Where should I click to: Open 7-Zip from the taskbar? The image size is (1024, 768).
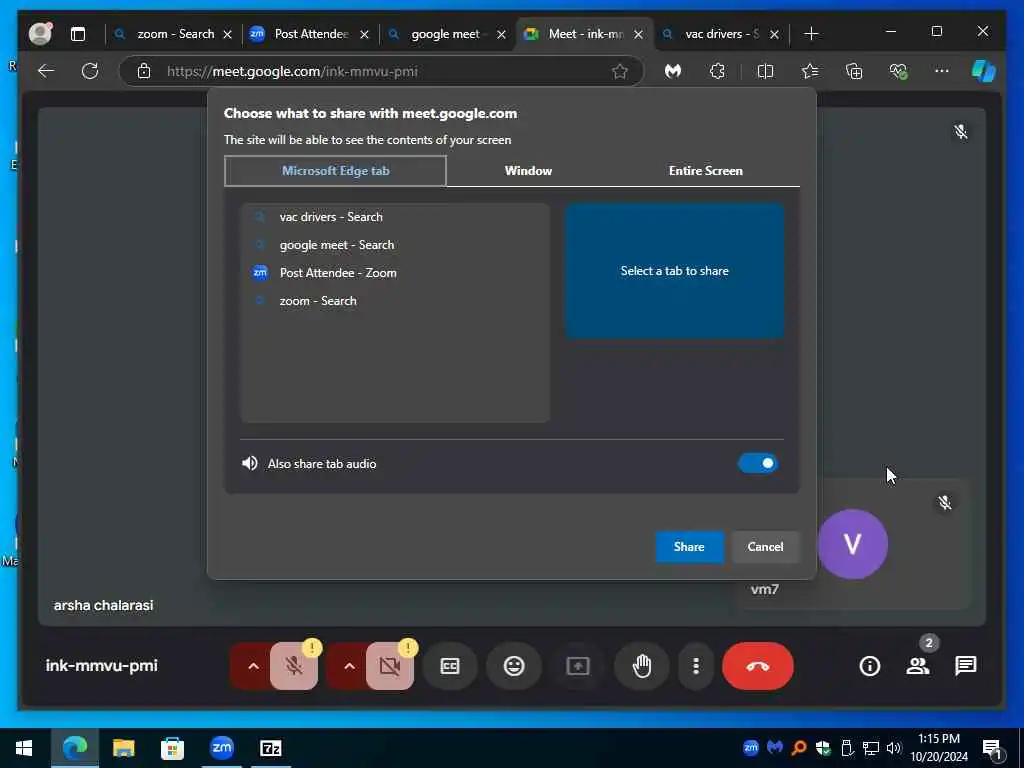270,748
